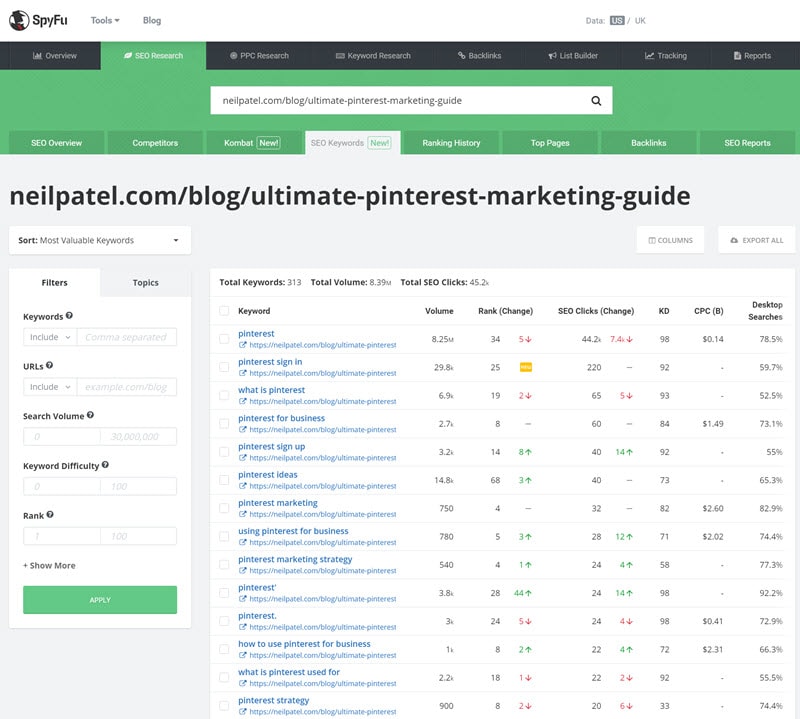Open the 'how to use pinterest for business' keyword
The height and width of the screenshot is (719, 800).
(304, 644)
